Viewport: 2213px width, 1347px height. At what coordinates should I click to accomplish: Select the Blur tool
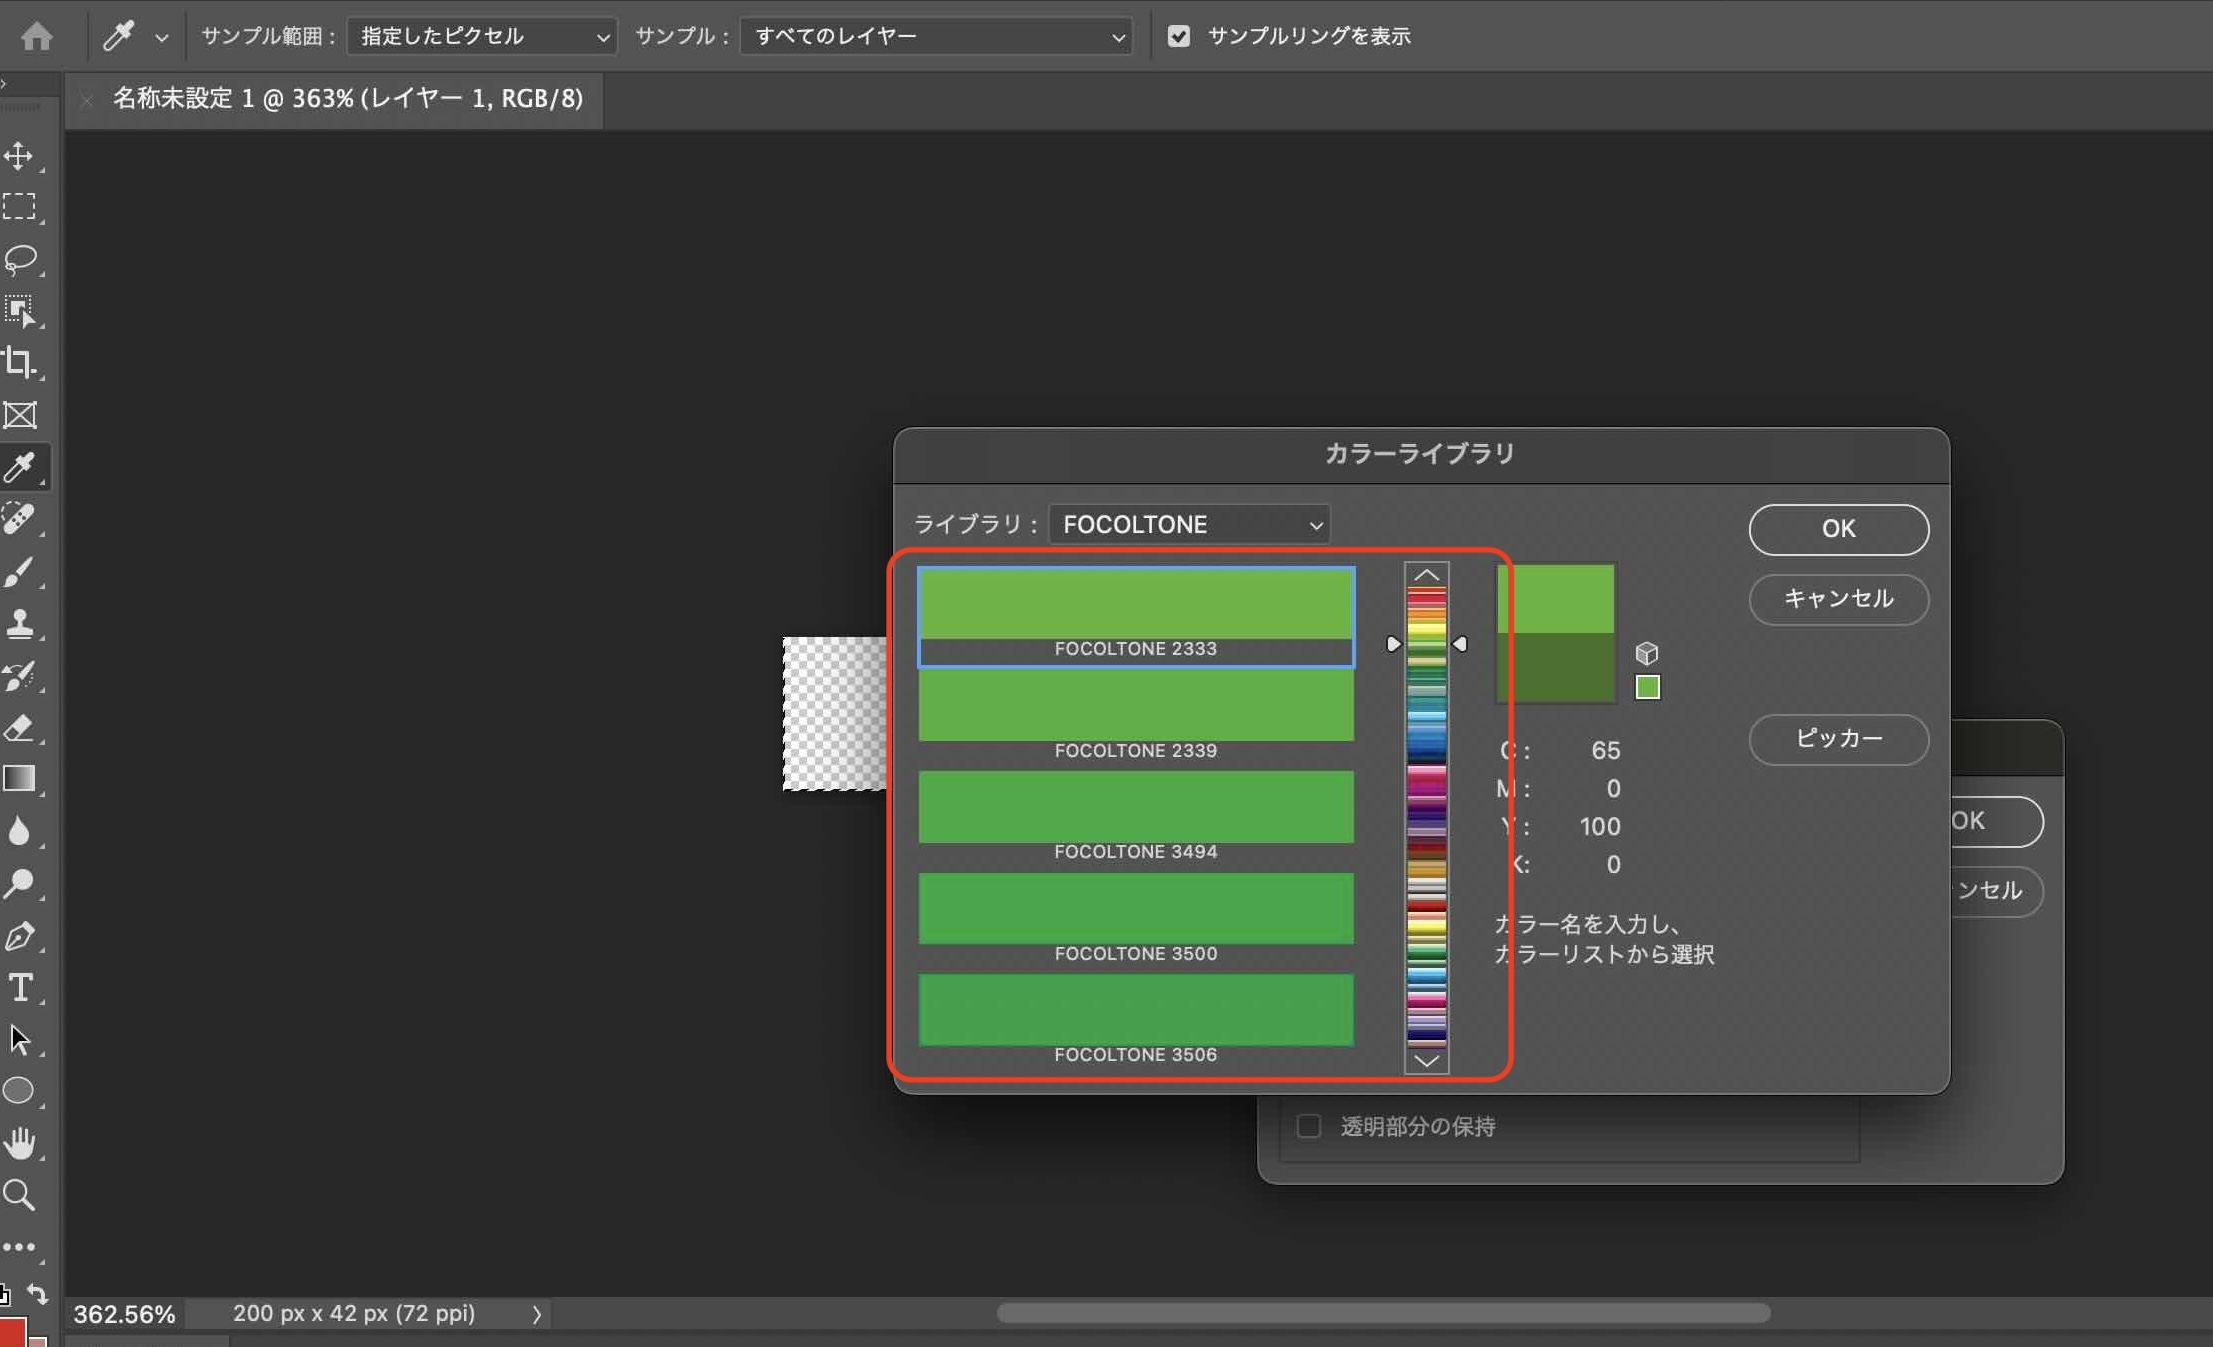(x=20, y=831)
